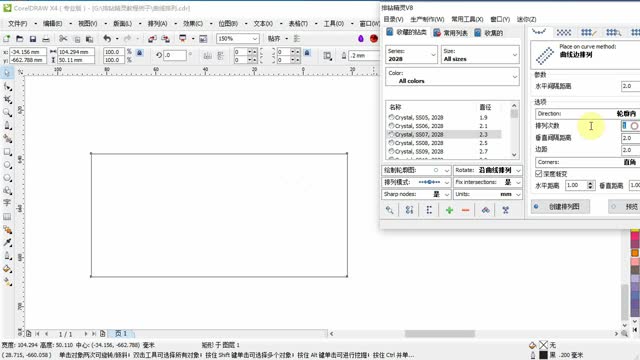
Task: Click the magnifier search icon in plugin panel
Action: pyautogui.click(x=390, y=210)
